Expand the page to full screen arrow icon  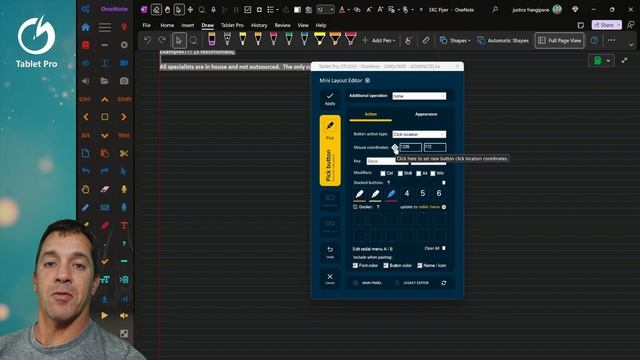[624, 60]
